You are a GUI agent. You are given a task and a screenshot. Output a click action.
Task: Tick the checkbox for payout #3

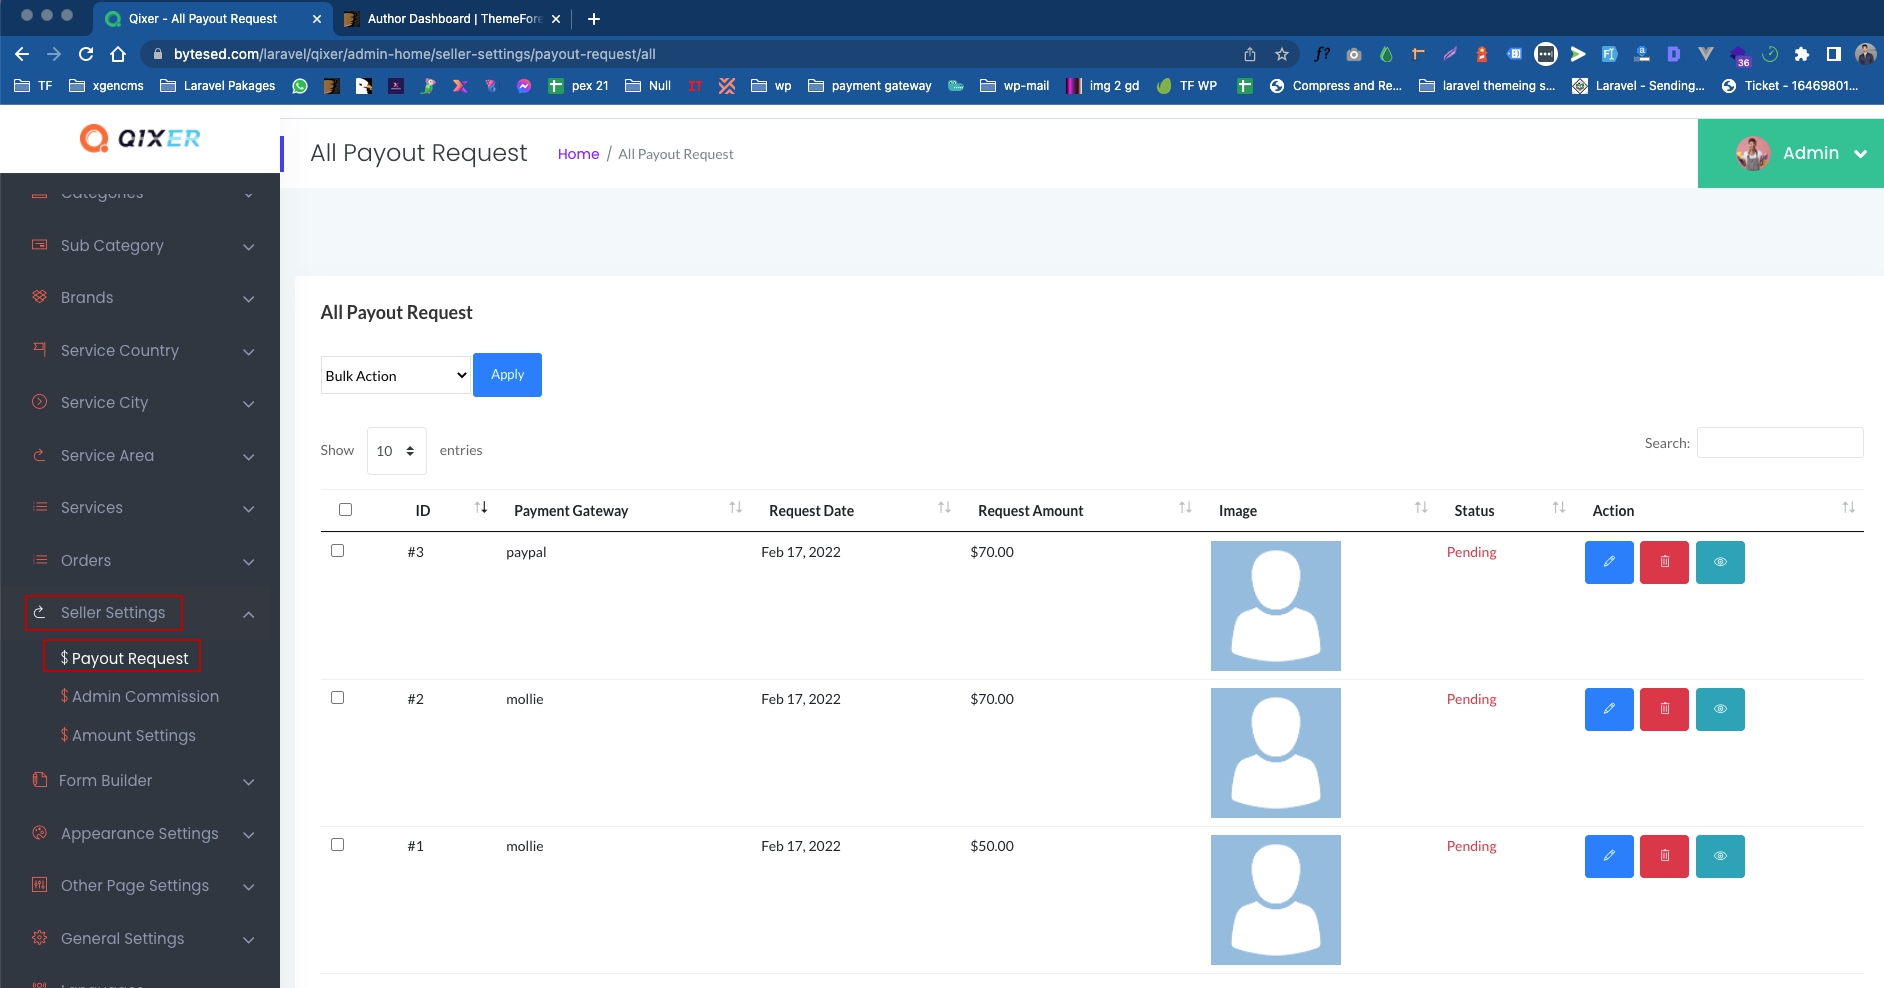[337, 551]
